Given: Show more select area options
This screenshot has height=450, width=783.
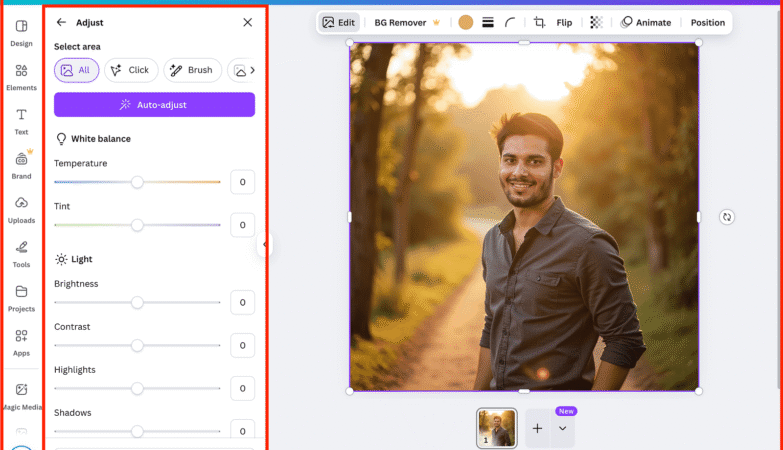Looking at the screenshot, I should click(x=252, y=70).
